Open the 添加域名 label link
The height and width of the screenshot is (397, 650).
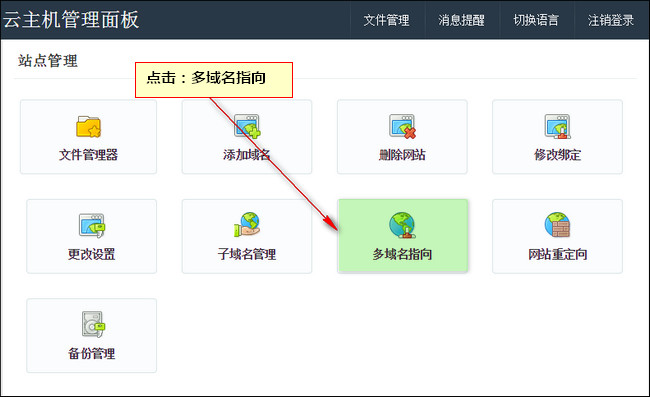247,155
